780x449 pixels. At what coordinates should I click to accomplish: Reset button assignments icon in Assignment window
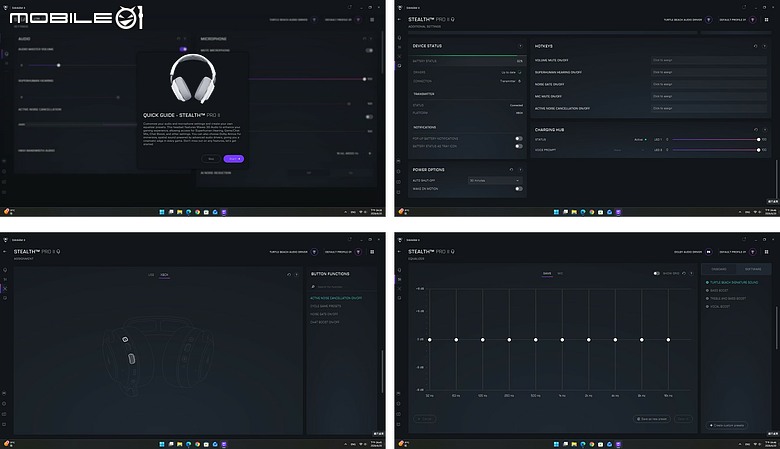click(289, 274)
